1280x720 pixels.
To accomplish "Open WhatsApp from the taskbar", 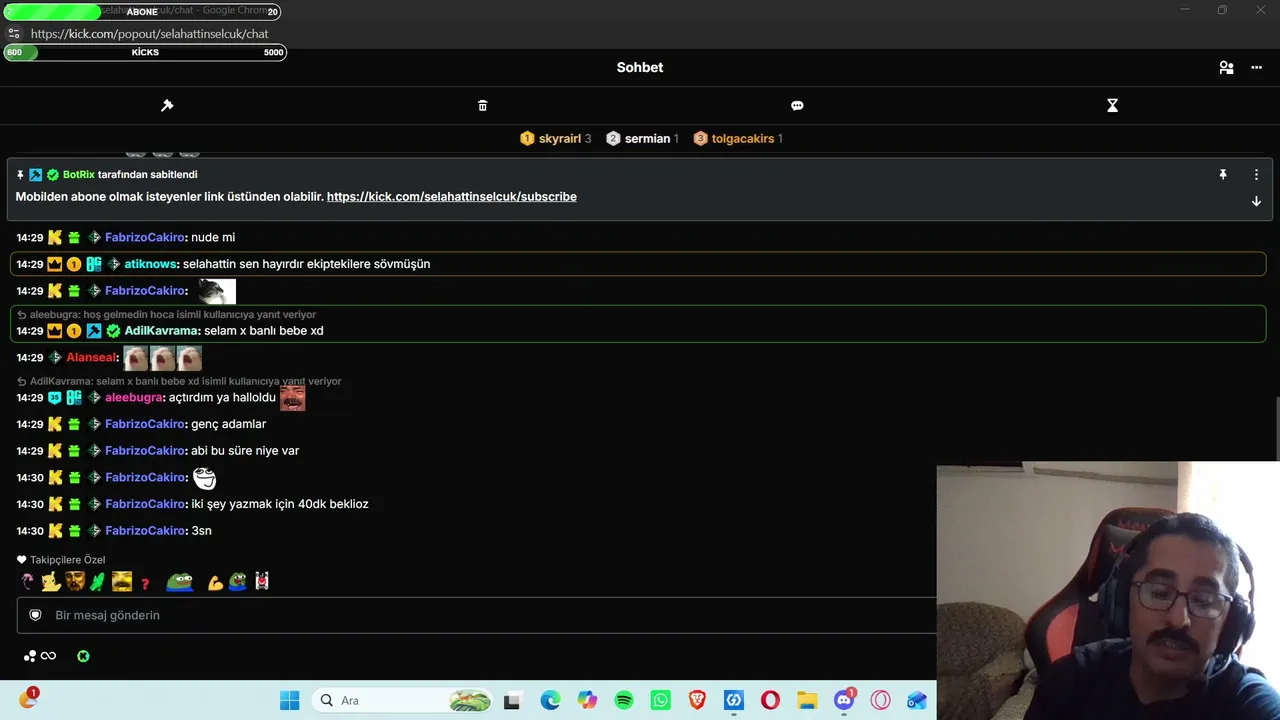I will [x=660, y=700].
